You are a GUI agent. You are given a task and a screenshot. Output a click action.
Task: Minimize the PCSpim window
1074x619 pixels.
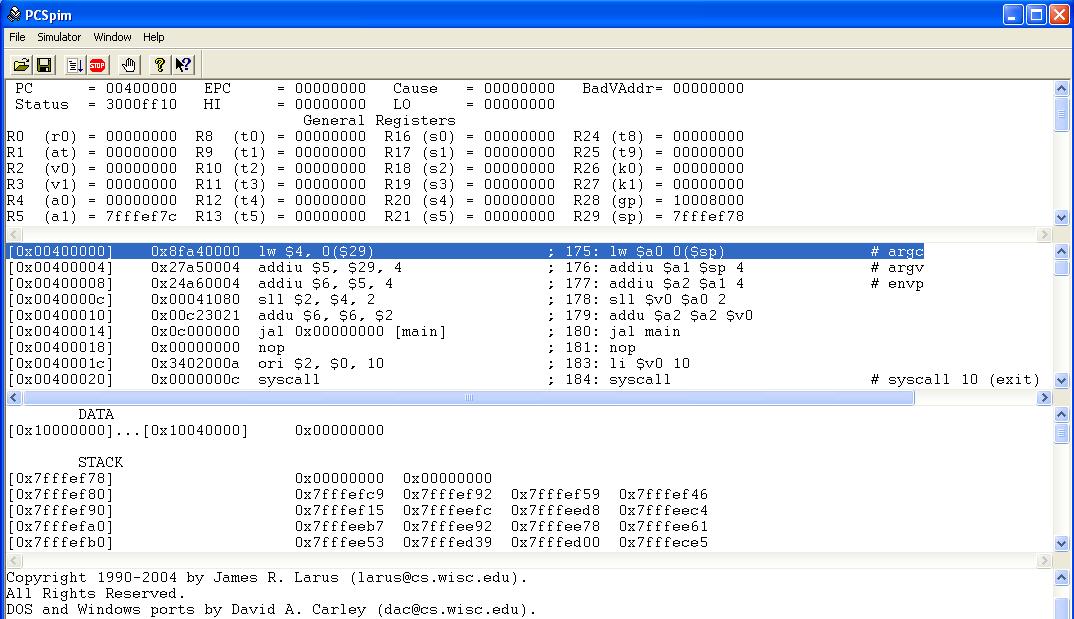(x=1013, y=14)
